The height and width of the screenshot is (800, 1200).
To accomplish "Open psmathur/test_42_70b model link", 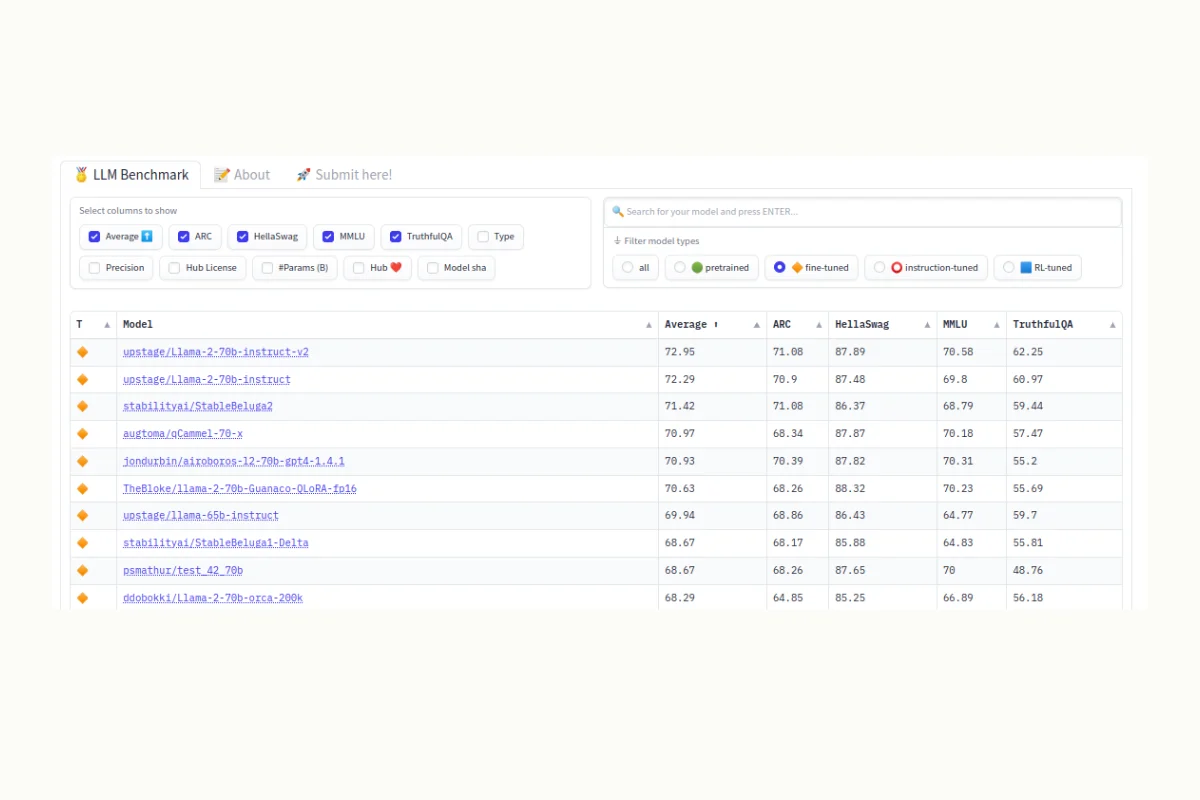I will (x=183, y=571).
